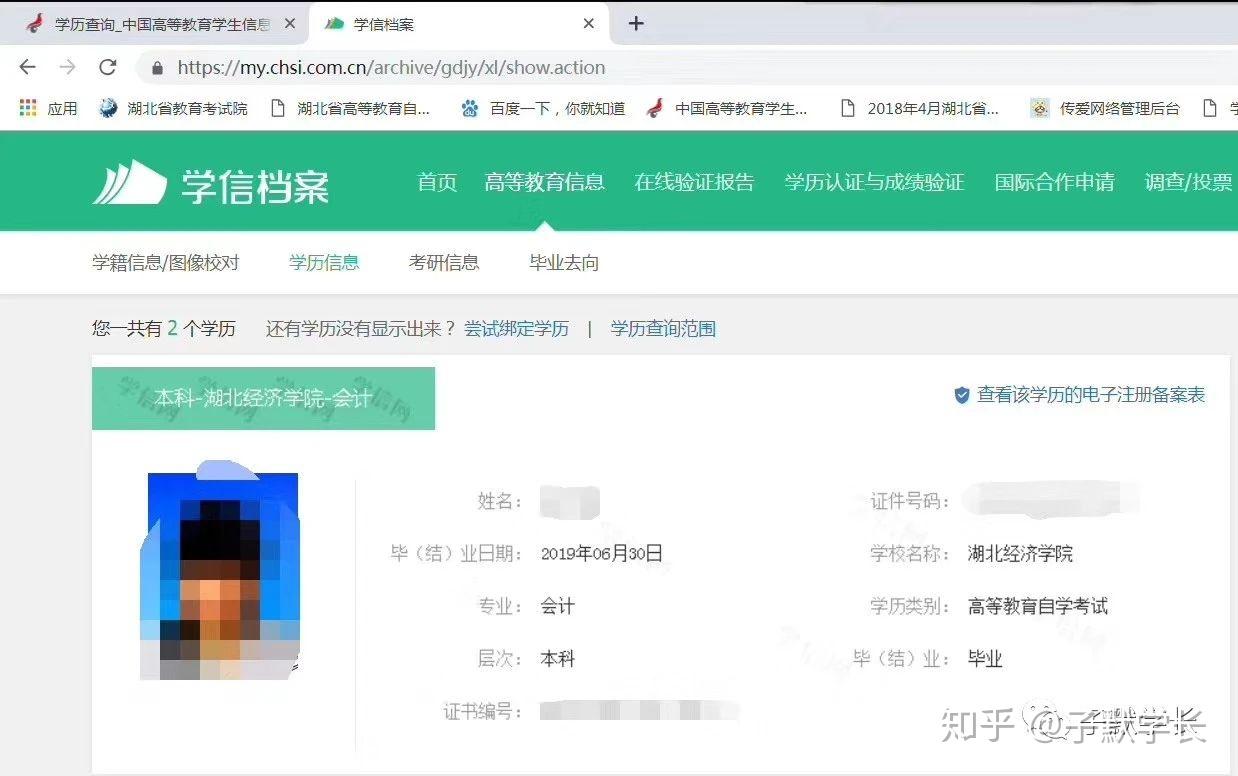This screenshot has width=1238, height=776.
Task: Open 学历认证与成绩验证 in the navigation bar
Action: coord(874,182)
